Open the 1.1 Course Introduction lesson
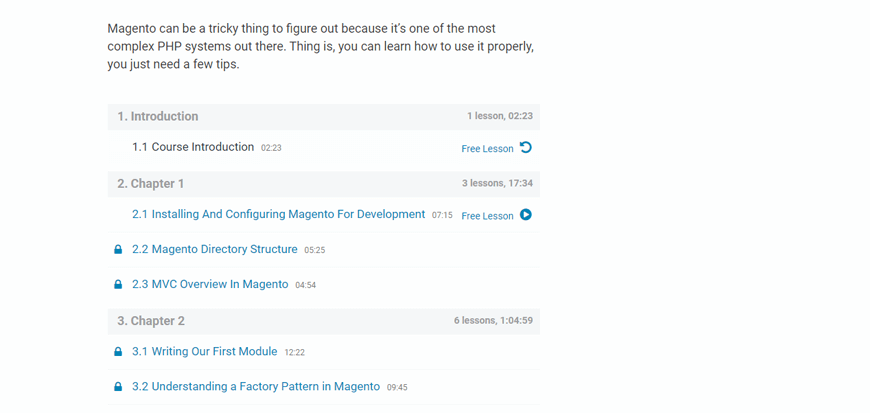This screenshot has width=870, height=413. point(193,147)
